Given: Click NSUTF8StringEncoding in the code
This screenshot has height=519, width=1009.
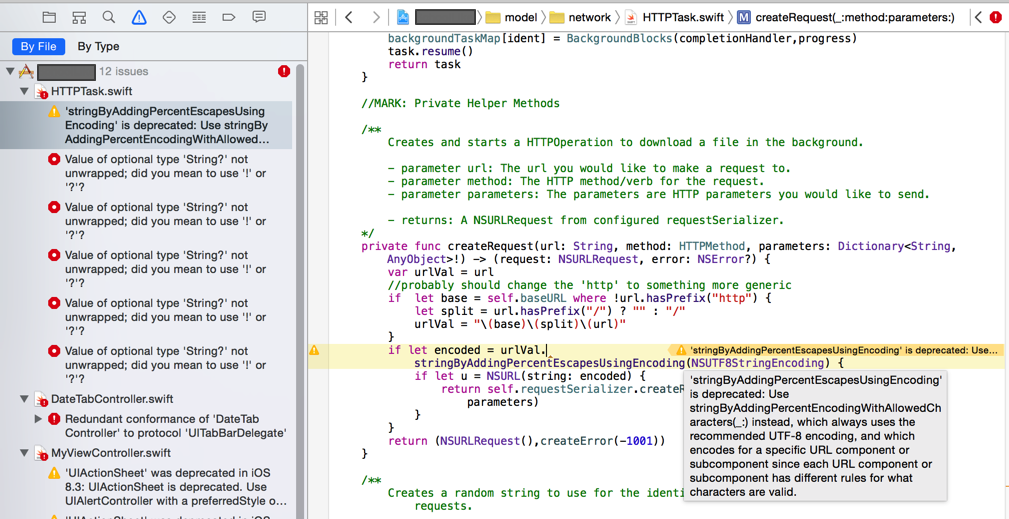Looking at the screenshot, I should pyautogui.click(x=759, y=363).
